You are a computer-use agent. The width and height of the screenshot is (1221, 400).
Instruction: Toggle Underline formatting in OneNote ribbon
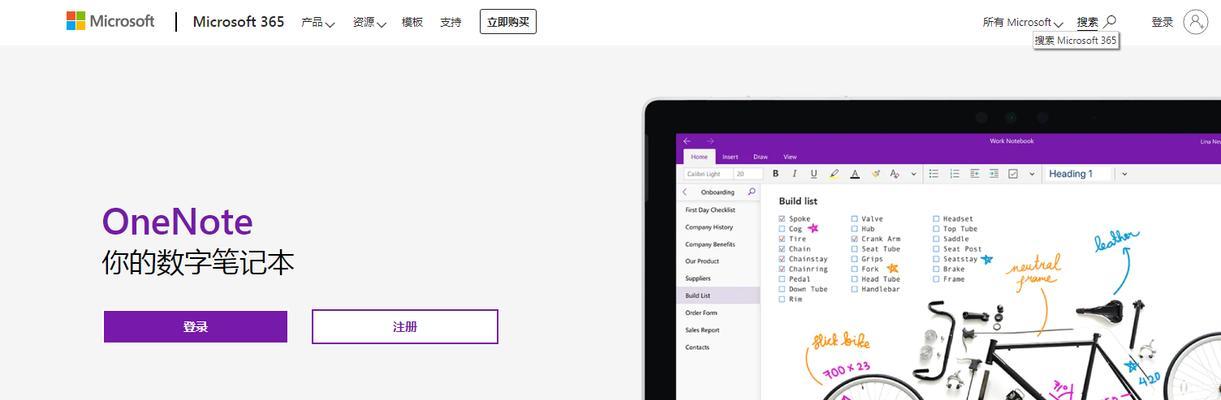(814, 174)
